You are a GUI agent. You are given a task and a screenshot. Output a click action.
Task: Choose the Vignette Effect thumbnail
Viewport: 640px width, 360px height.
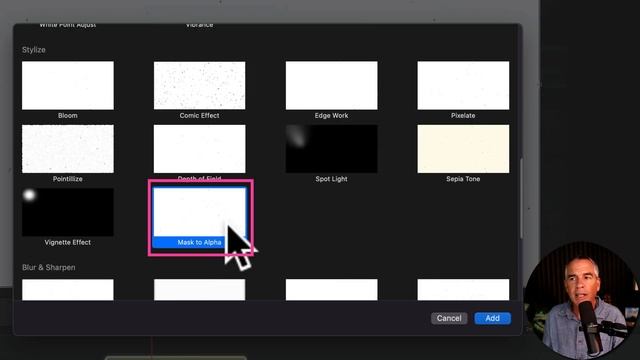tap(68, 212)
